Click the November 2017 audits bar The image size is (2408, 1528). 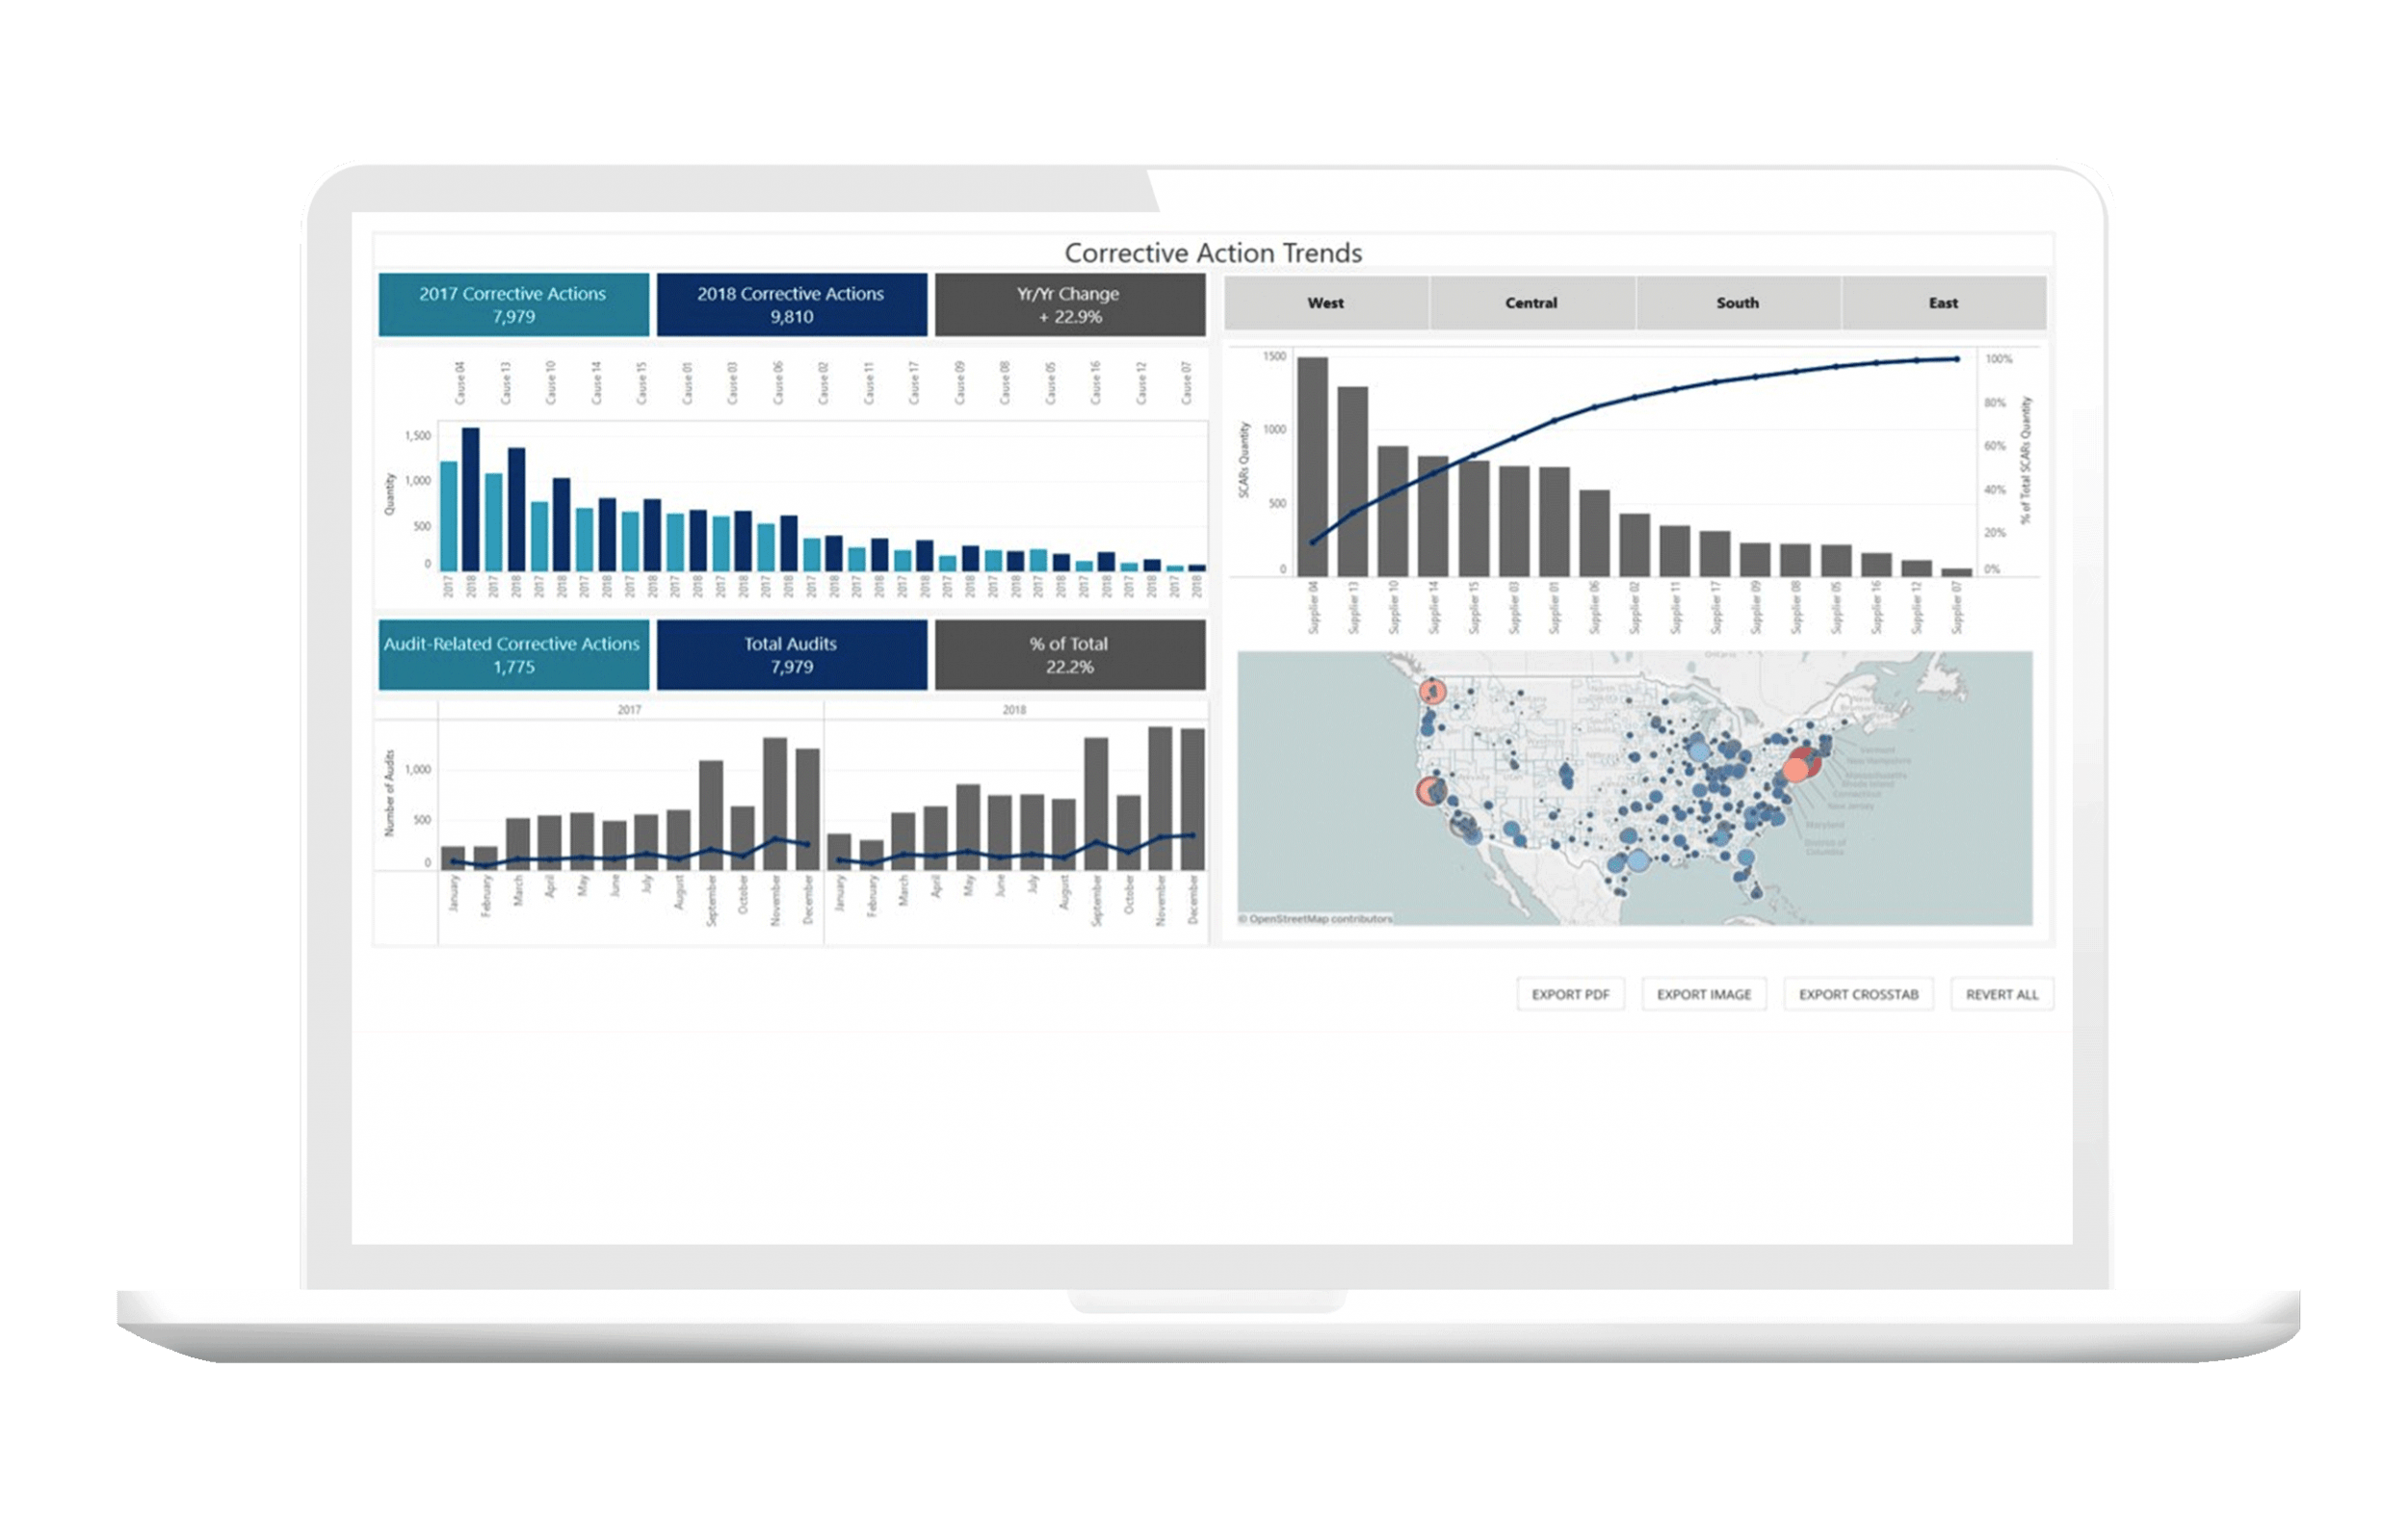(x=775, y=804)
